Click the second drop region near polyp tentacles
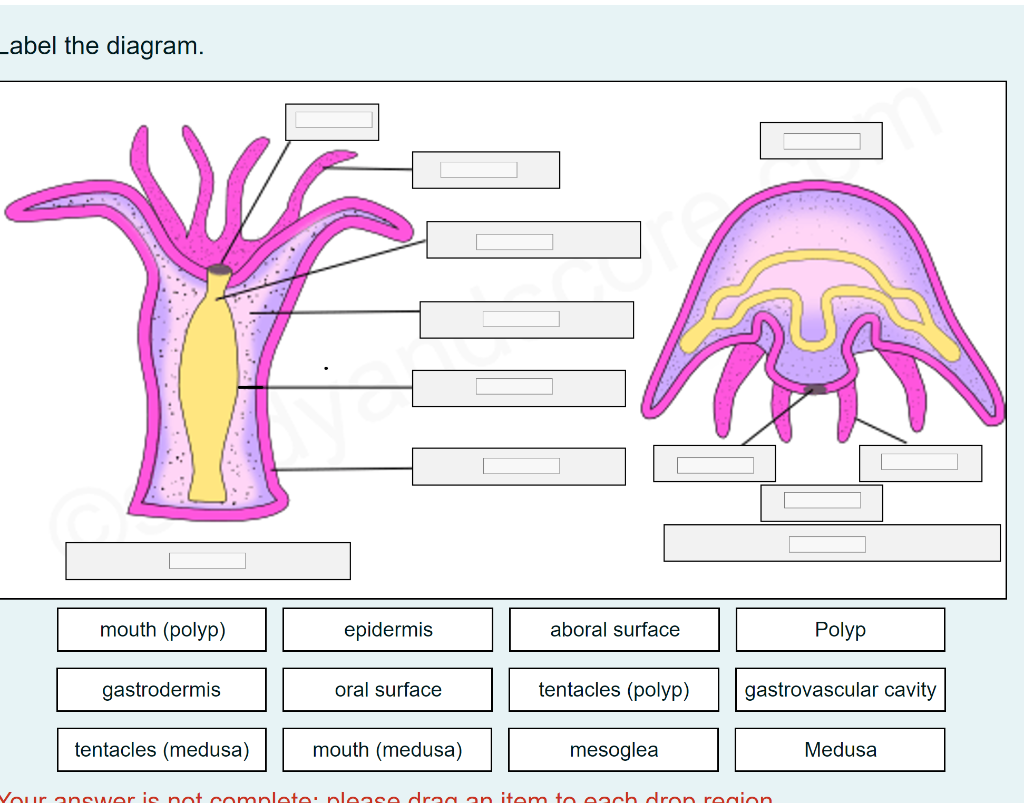 (x=485, y=169)
